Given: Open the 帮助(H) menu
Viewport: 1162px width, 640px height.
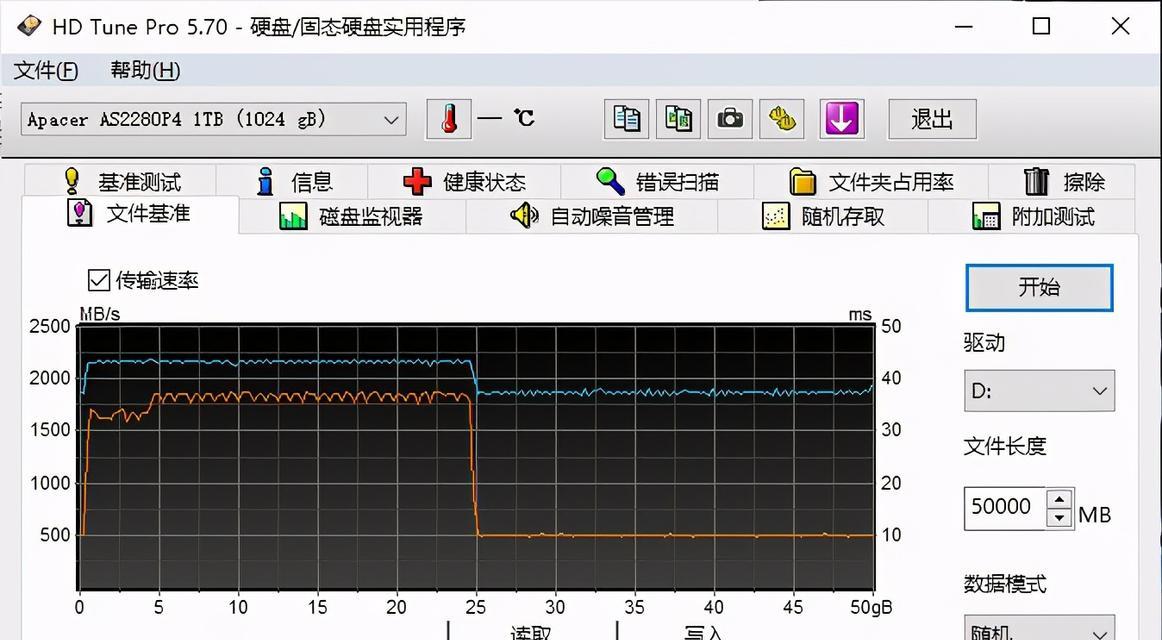Looking at the screenshot, I should click(x=145, y=70).
